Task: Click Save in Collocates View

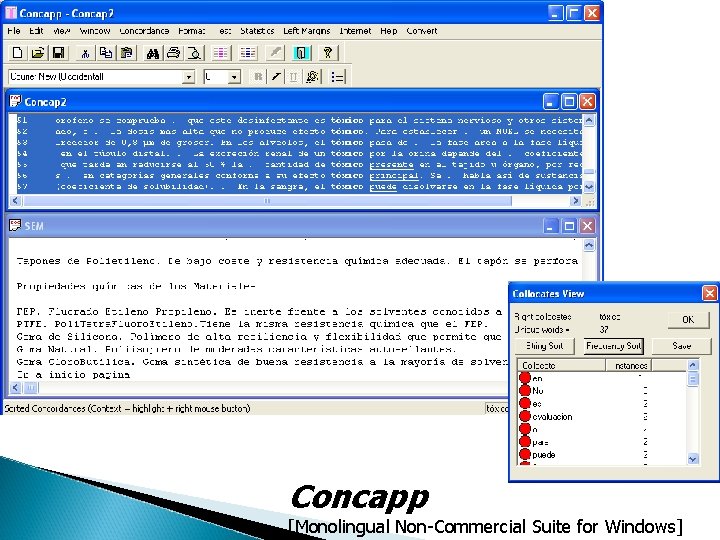Action: click(681, 346)
